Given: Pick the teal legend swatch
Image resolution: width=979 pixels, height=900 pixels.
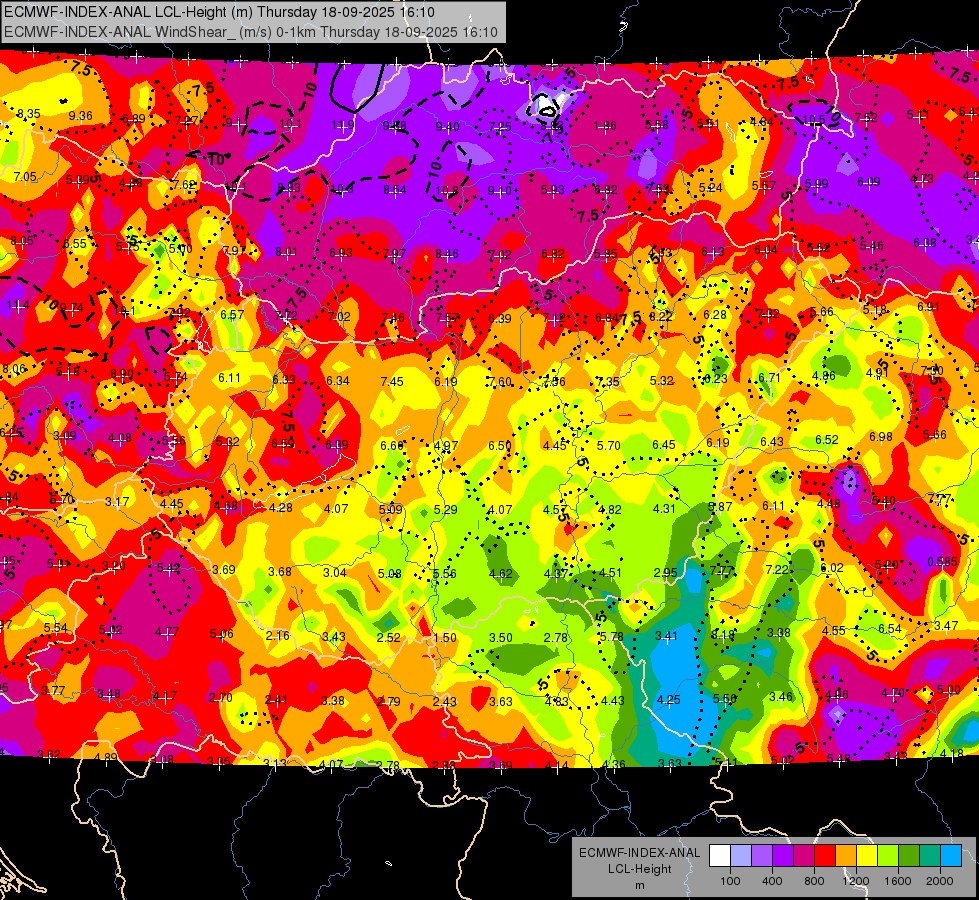Looking at the screenshot, I should (x=930, y=856).
